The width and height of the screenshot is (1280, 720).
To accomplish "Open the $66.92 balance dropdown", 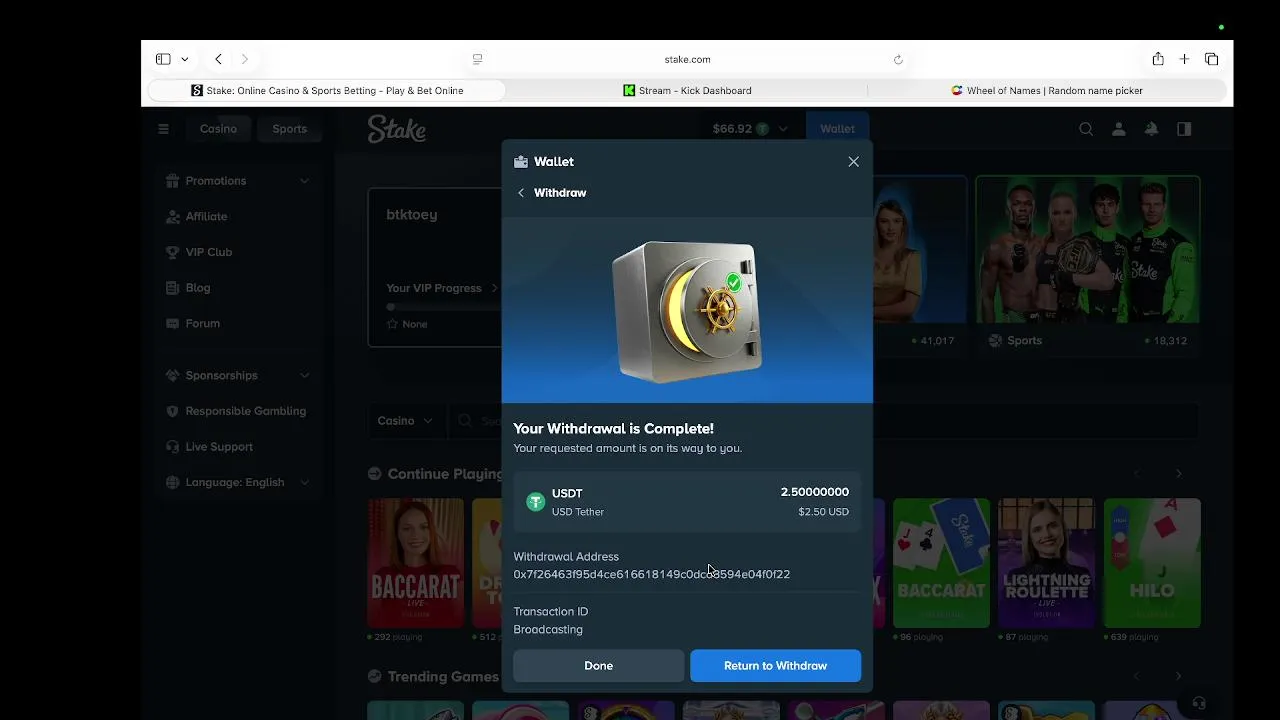I will tap(750, 128).
